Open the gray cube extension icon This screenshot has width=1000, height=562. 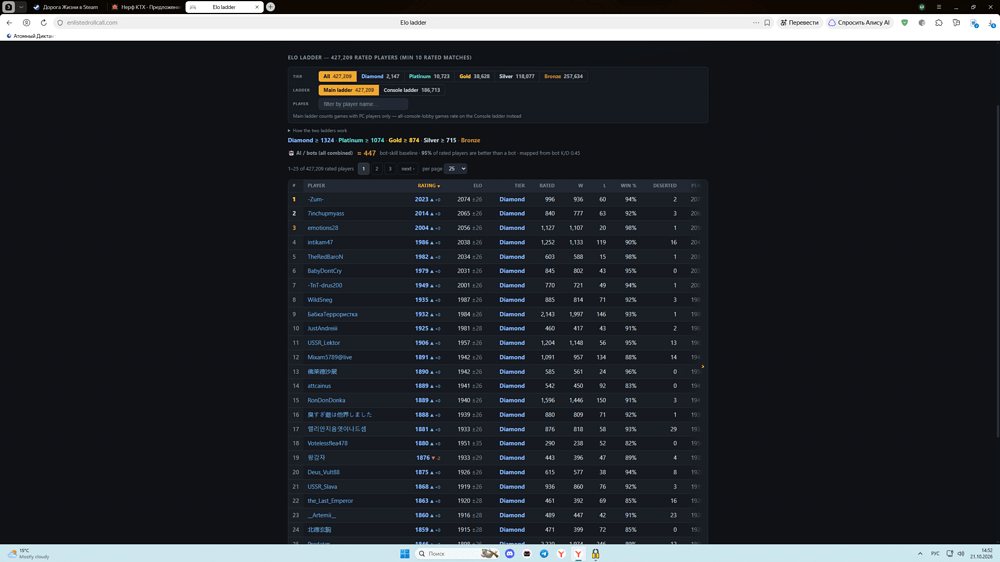pos(922,22)
